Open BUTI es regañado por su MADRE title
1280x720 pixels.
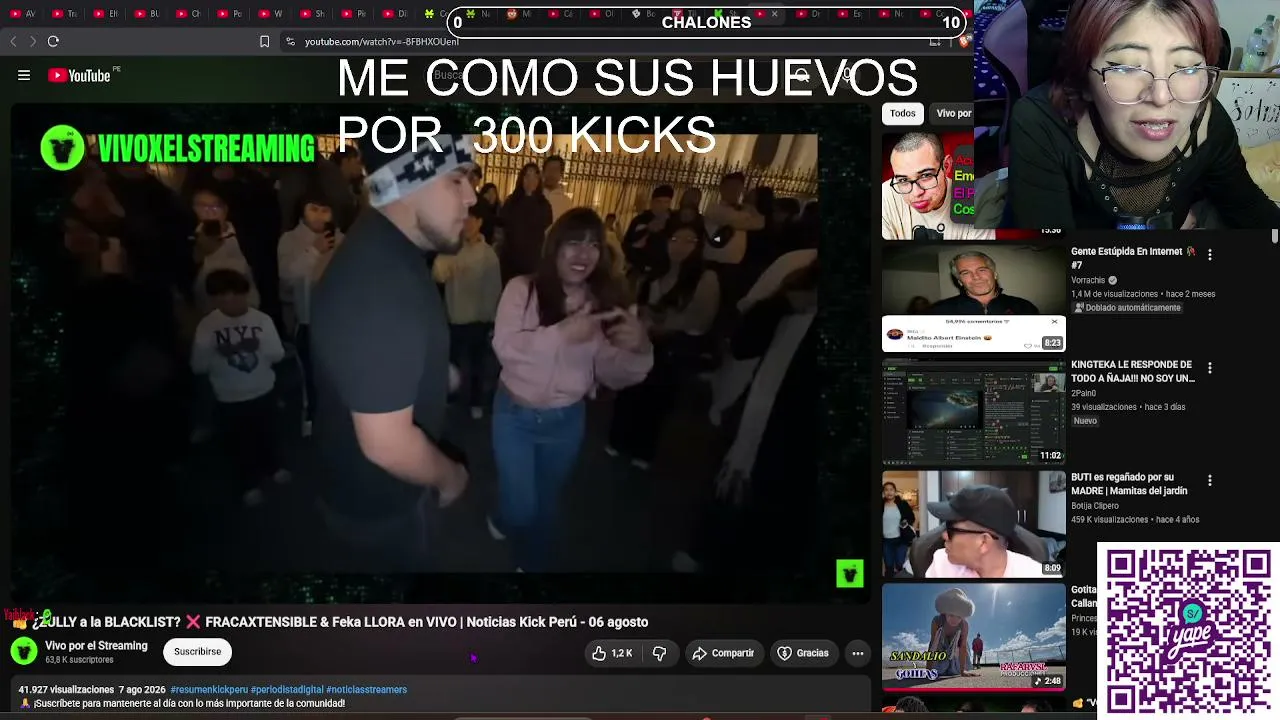(1129, 484)
